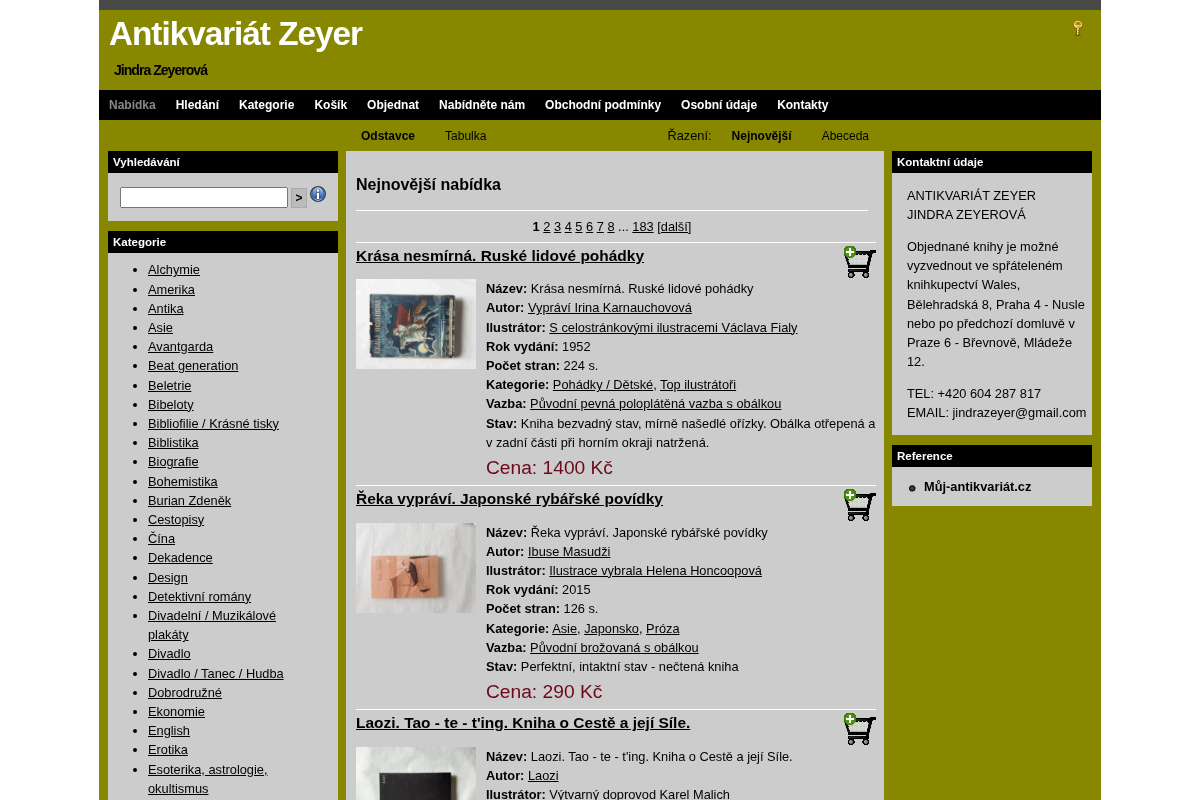Click Krása nesmírná book cover thumbnail
Viewport: 1200px width, 800px height.
pos(416,324)
